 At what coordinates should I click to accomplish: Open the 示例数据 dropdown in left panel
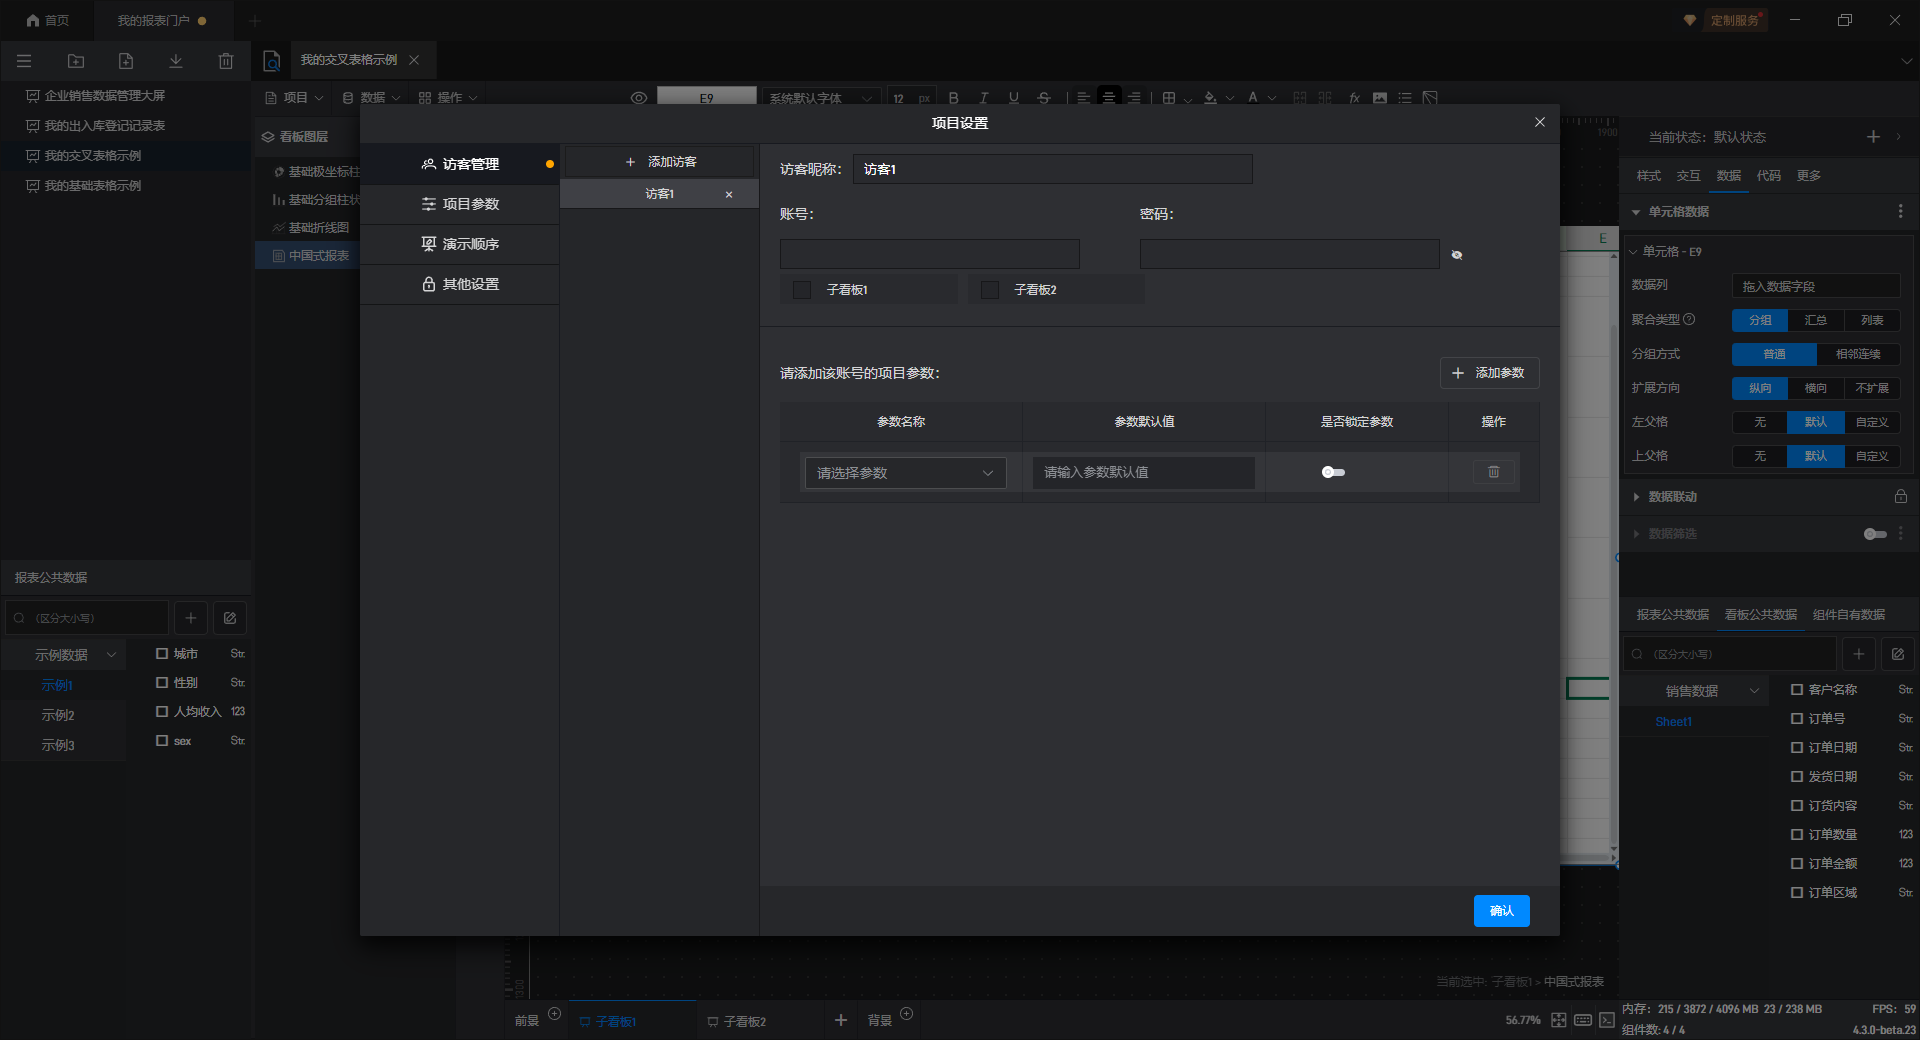coord(64,655)
